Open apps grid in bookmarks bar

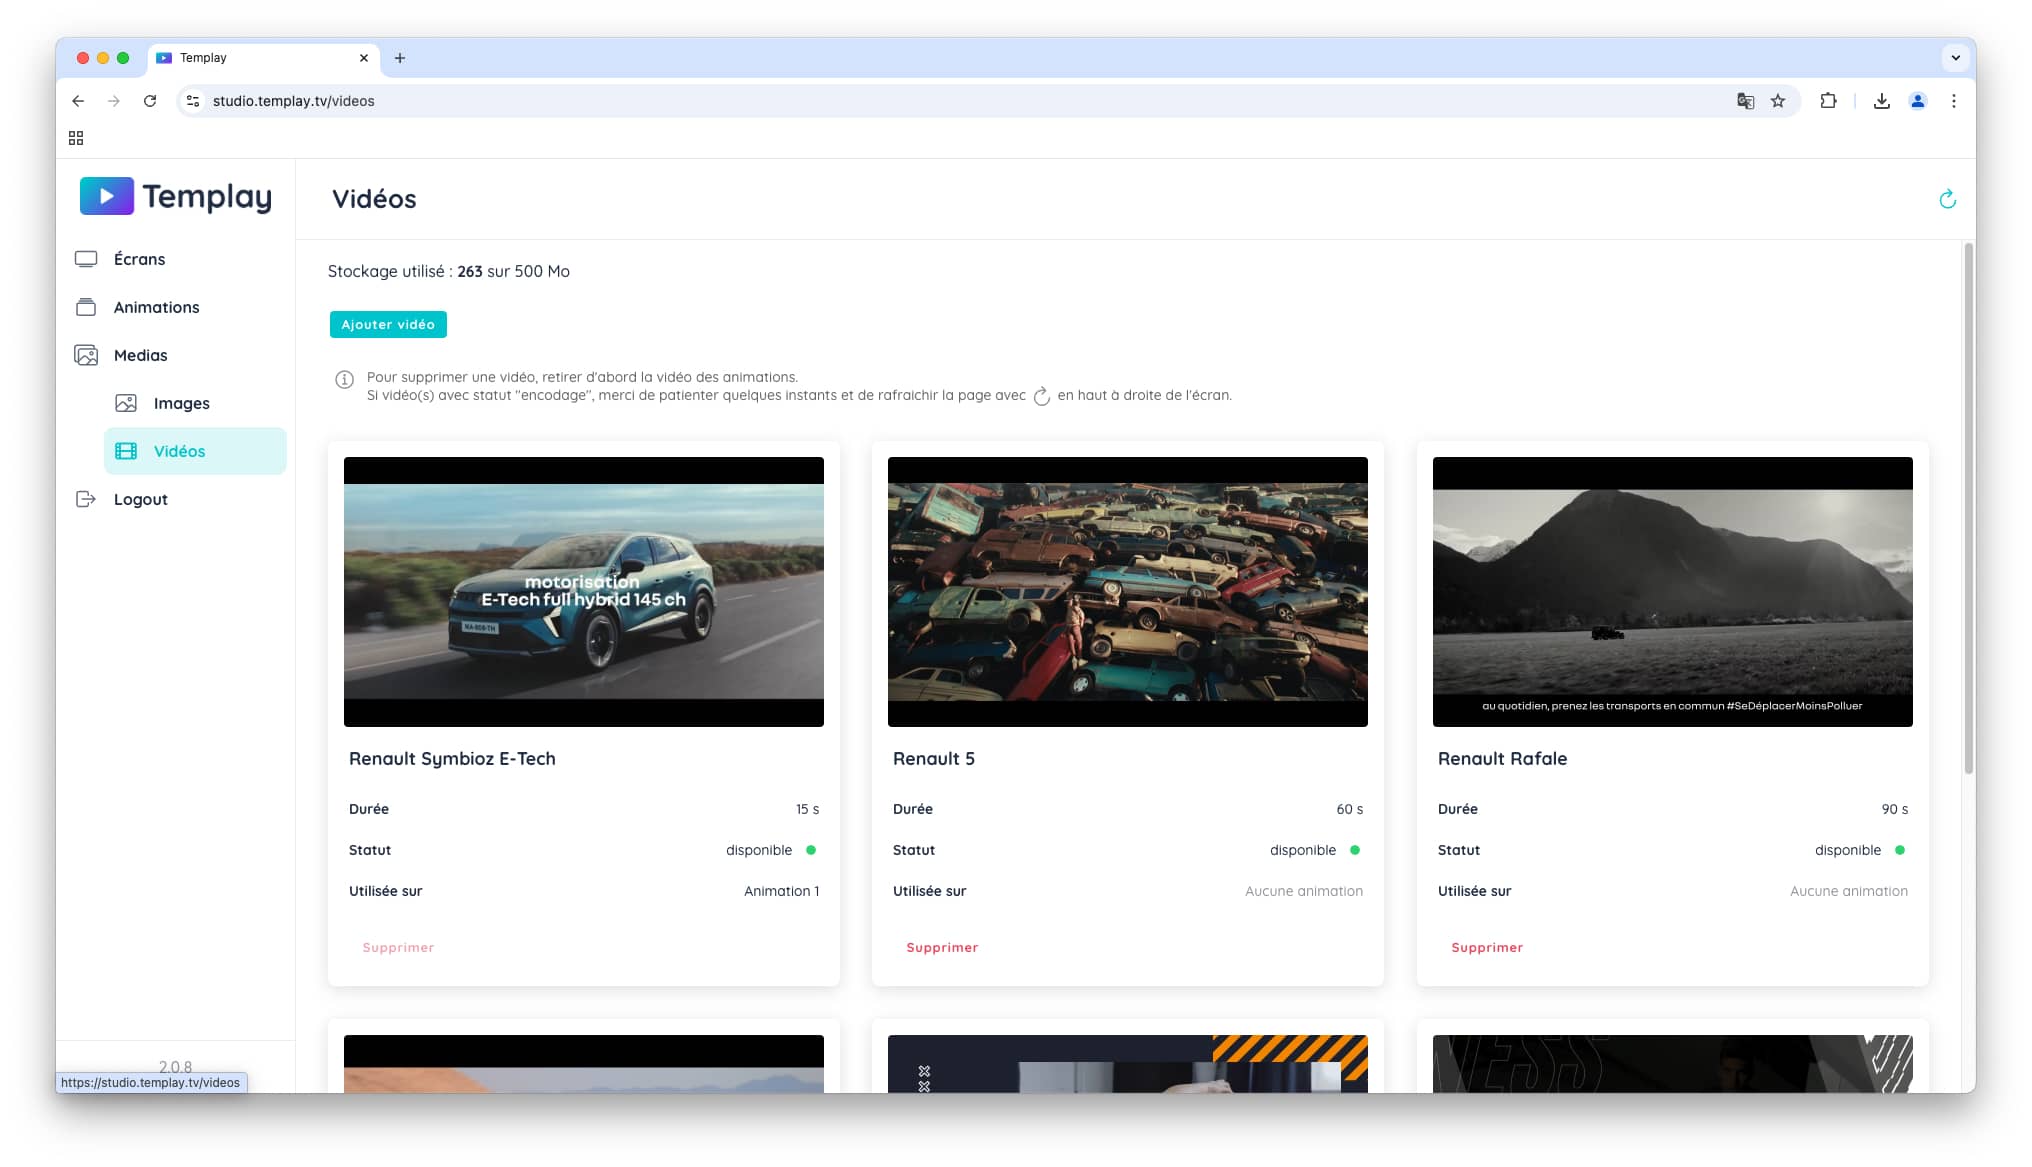pos(76,138)
